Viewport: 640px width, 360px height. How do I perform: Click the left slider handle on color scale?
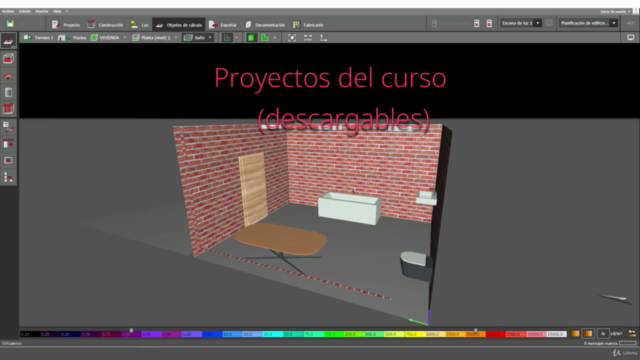[131, 330]
